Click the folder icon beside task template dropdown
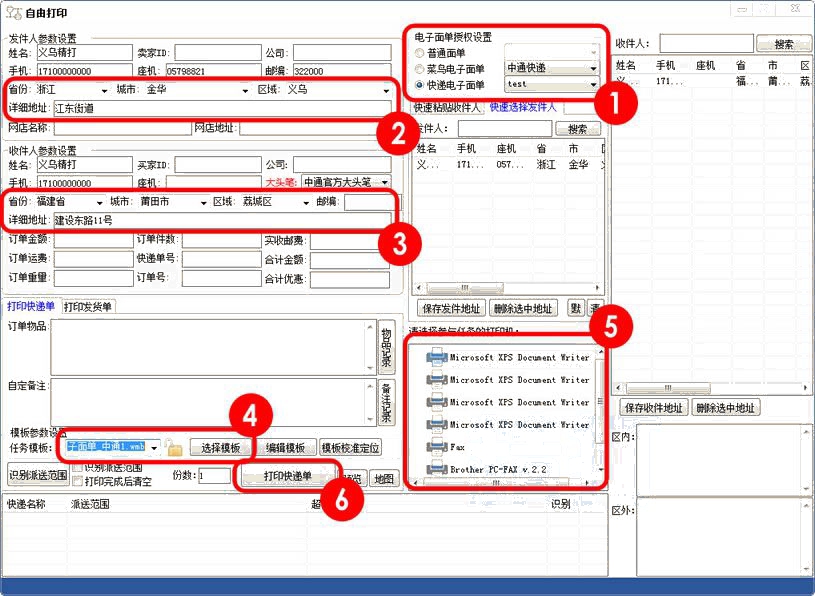This screenshot has width=815, height=596. [174, 449]
